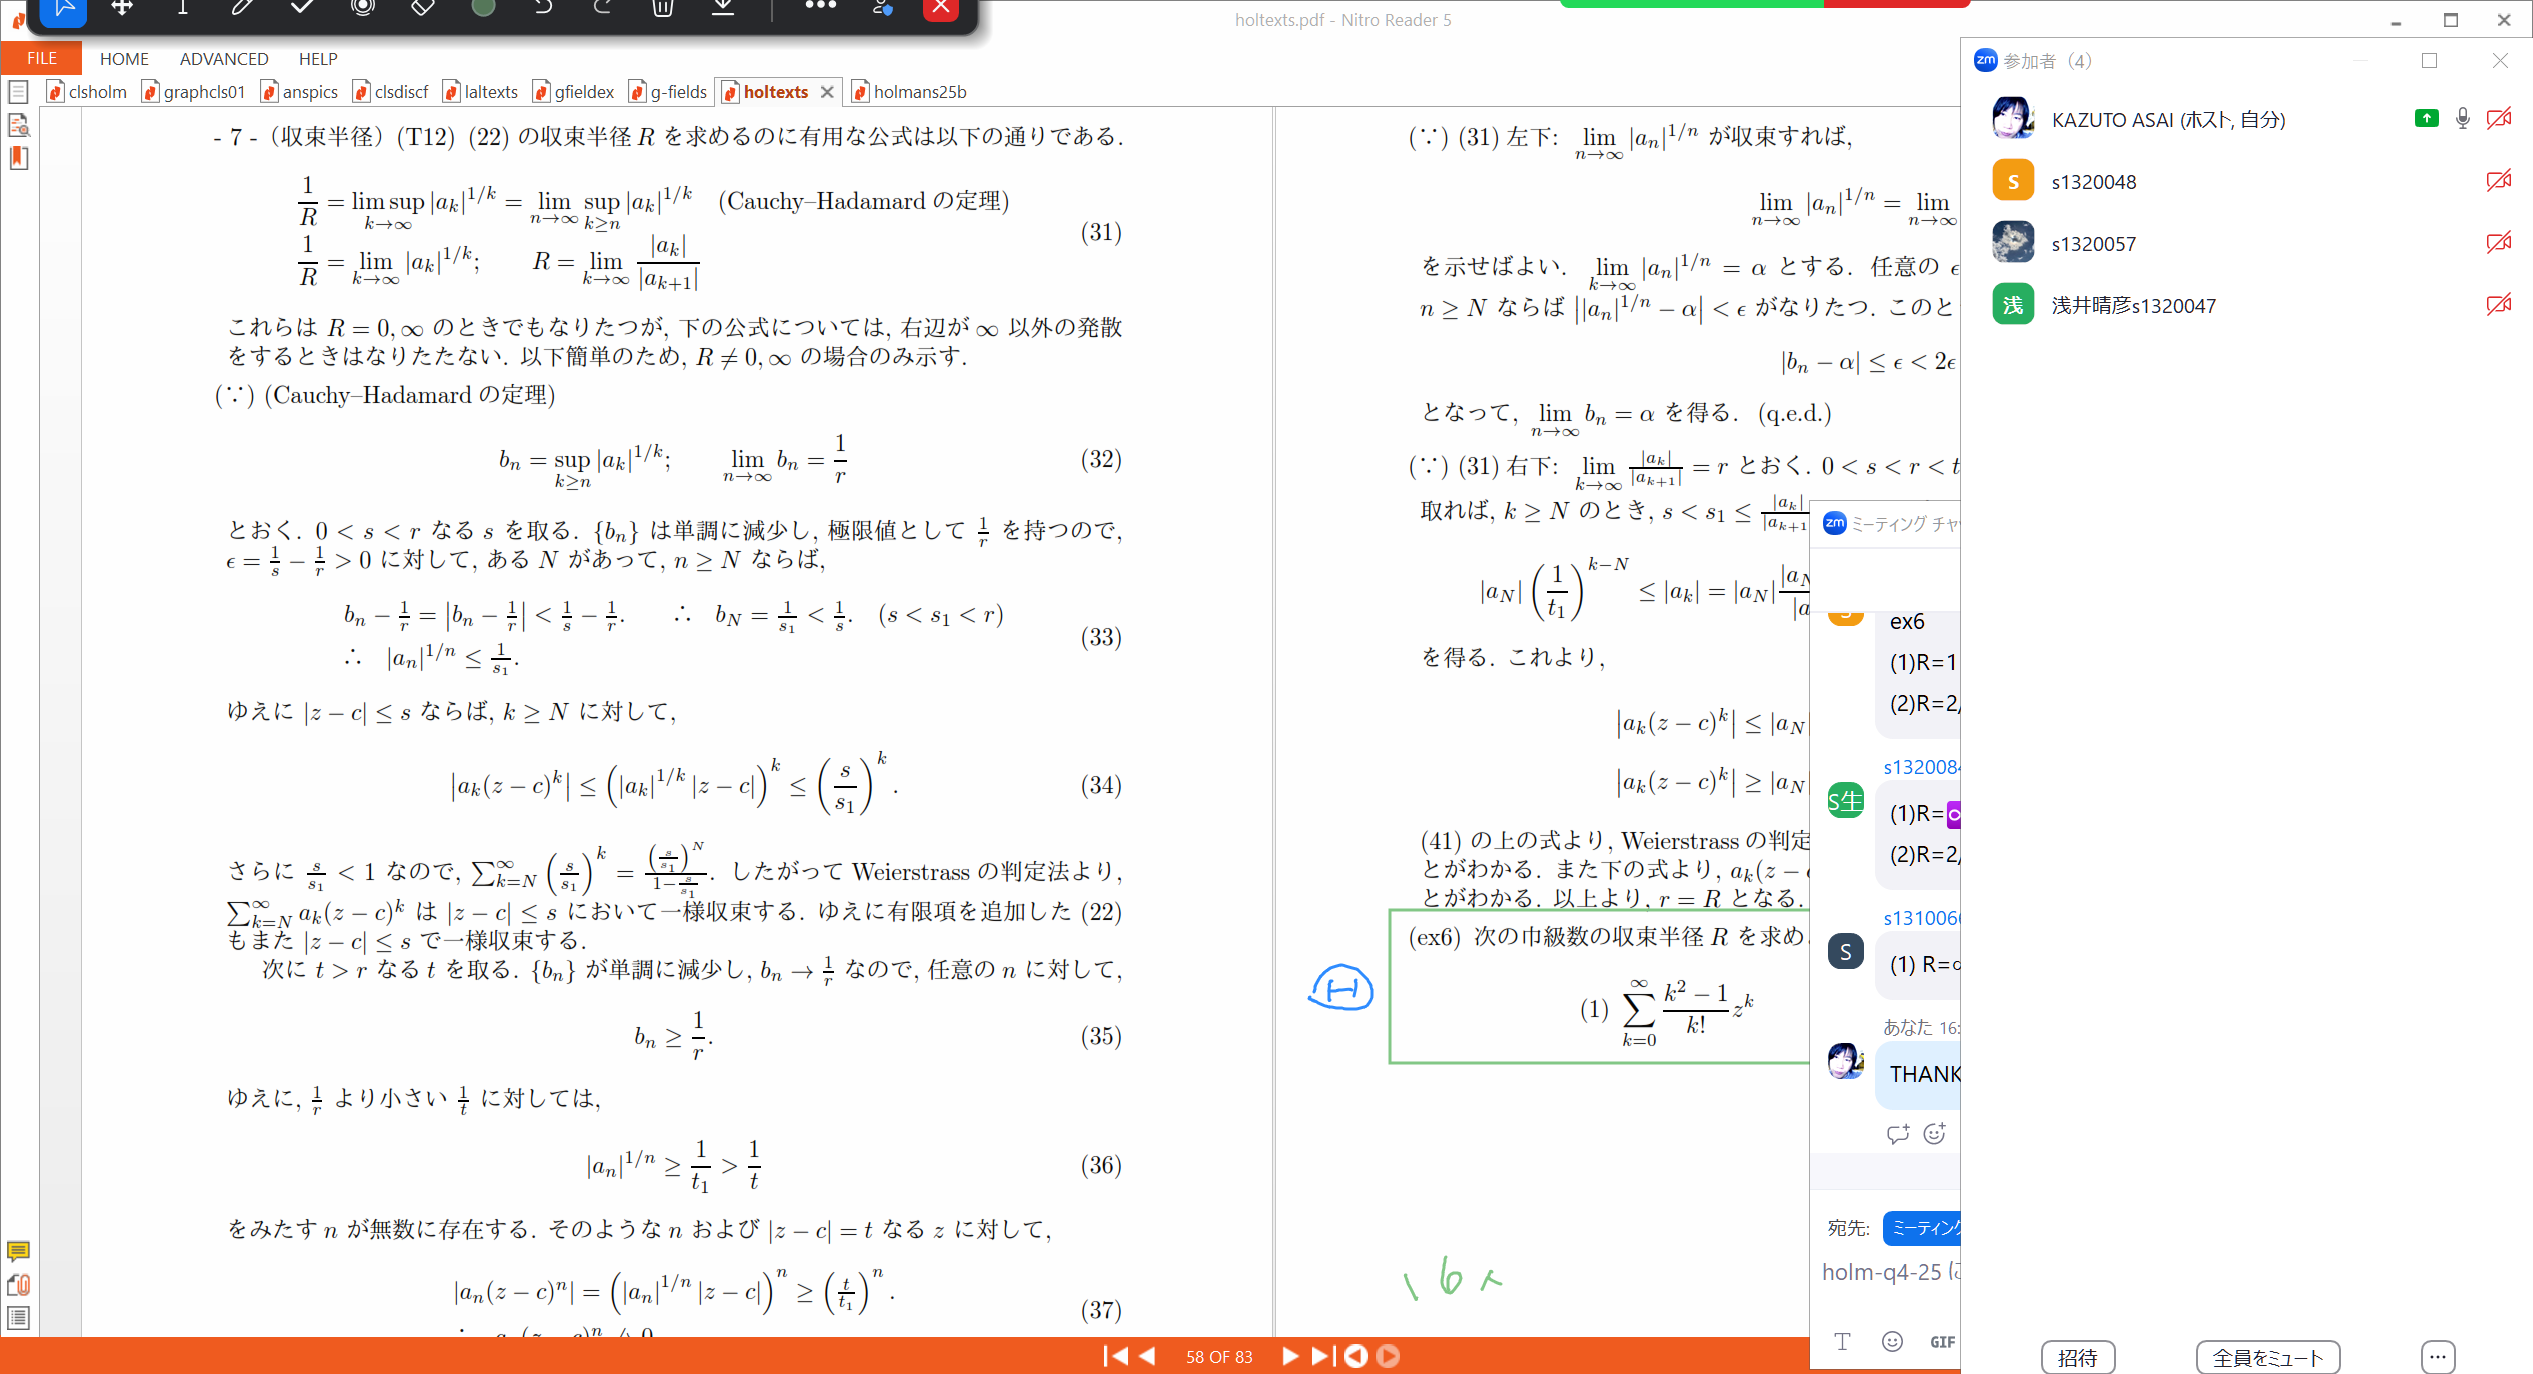The width and height of the screenshot is (2533, 1374).
Task: Open the comments panel in the left sidebar
Action: point(18,1252)
